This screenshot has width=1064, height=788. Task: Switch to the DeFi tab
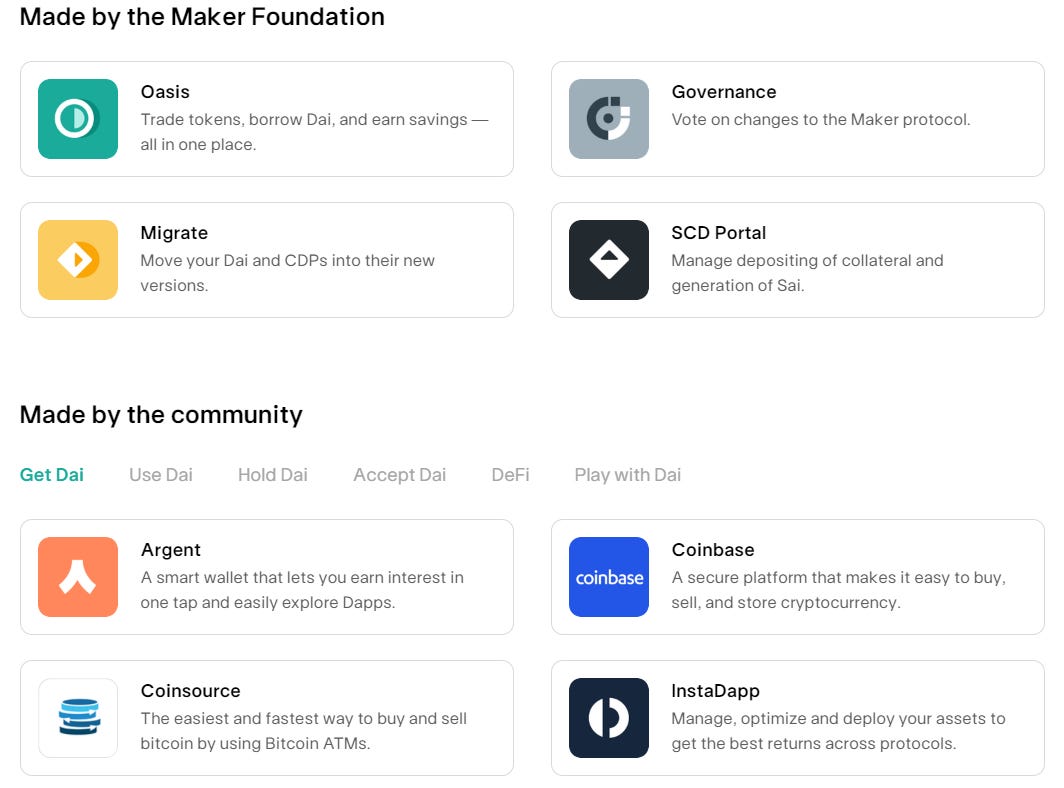click(510, 475)
